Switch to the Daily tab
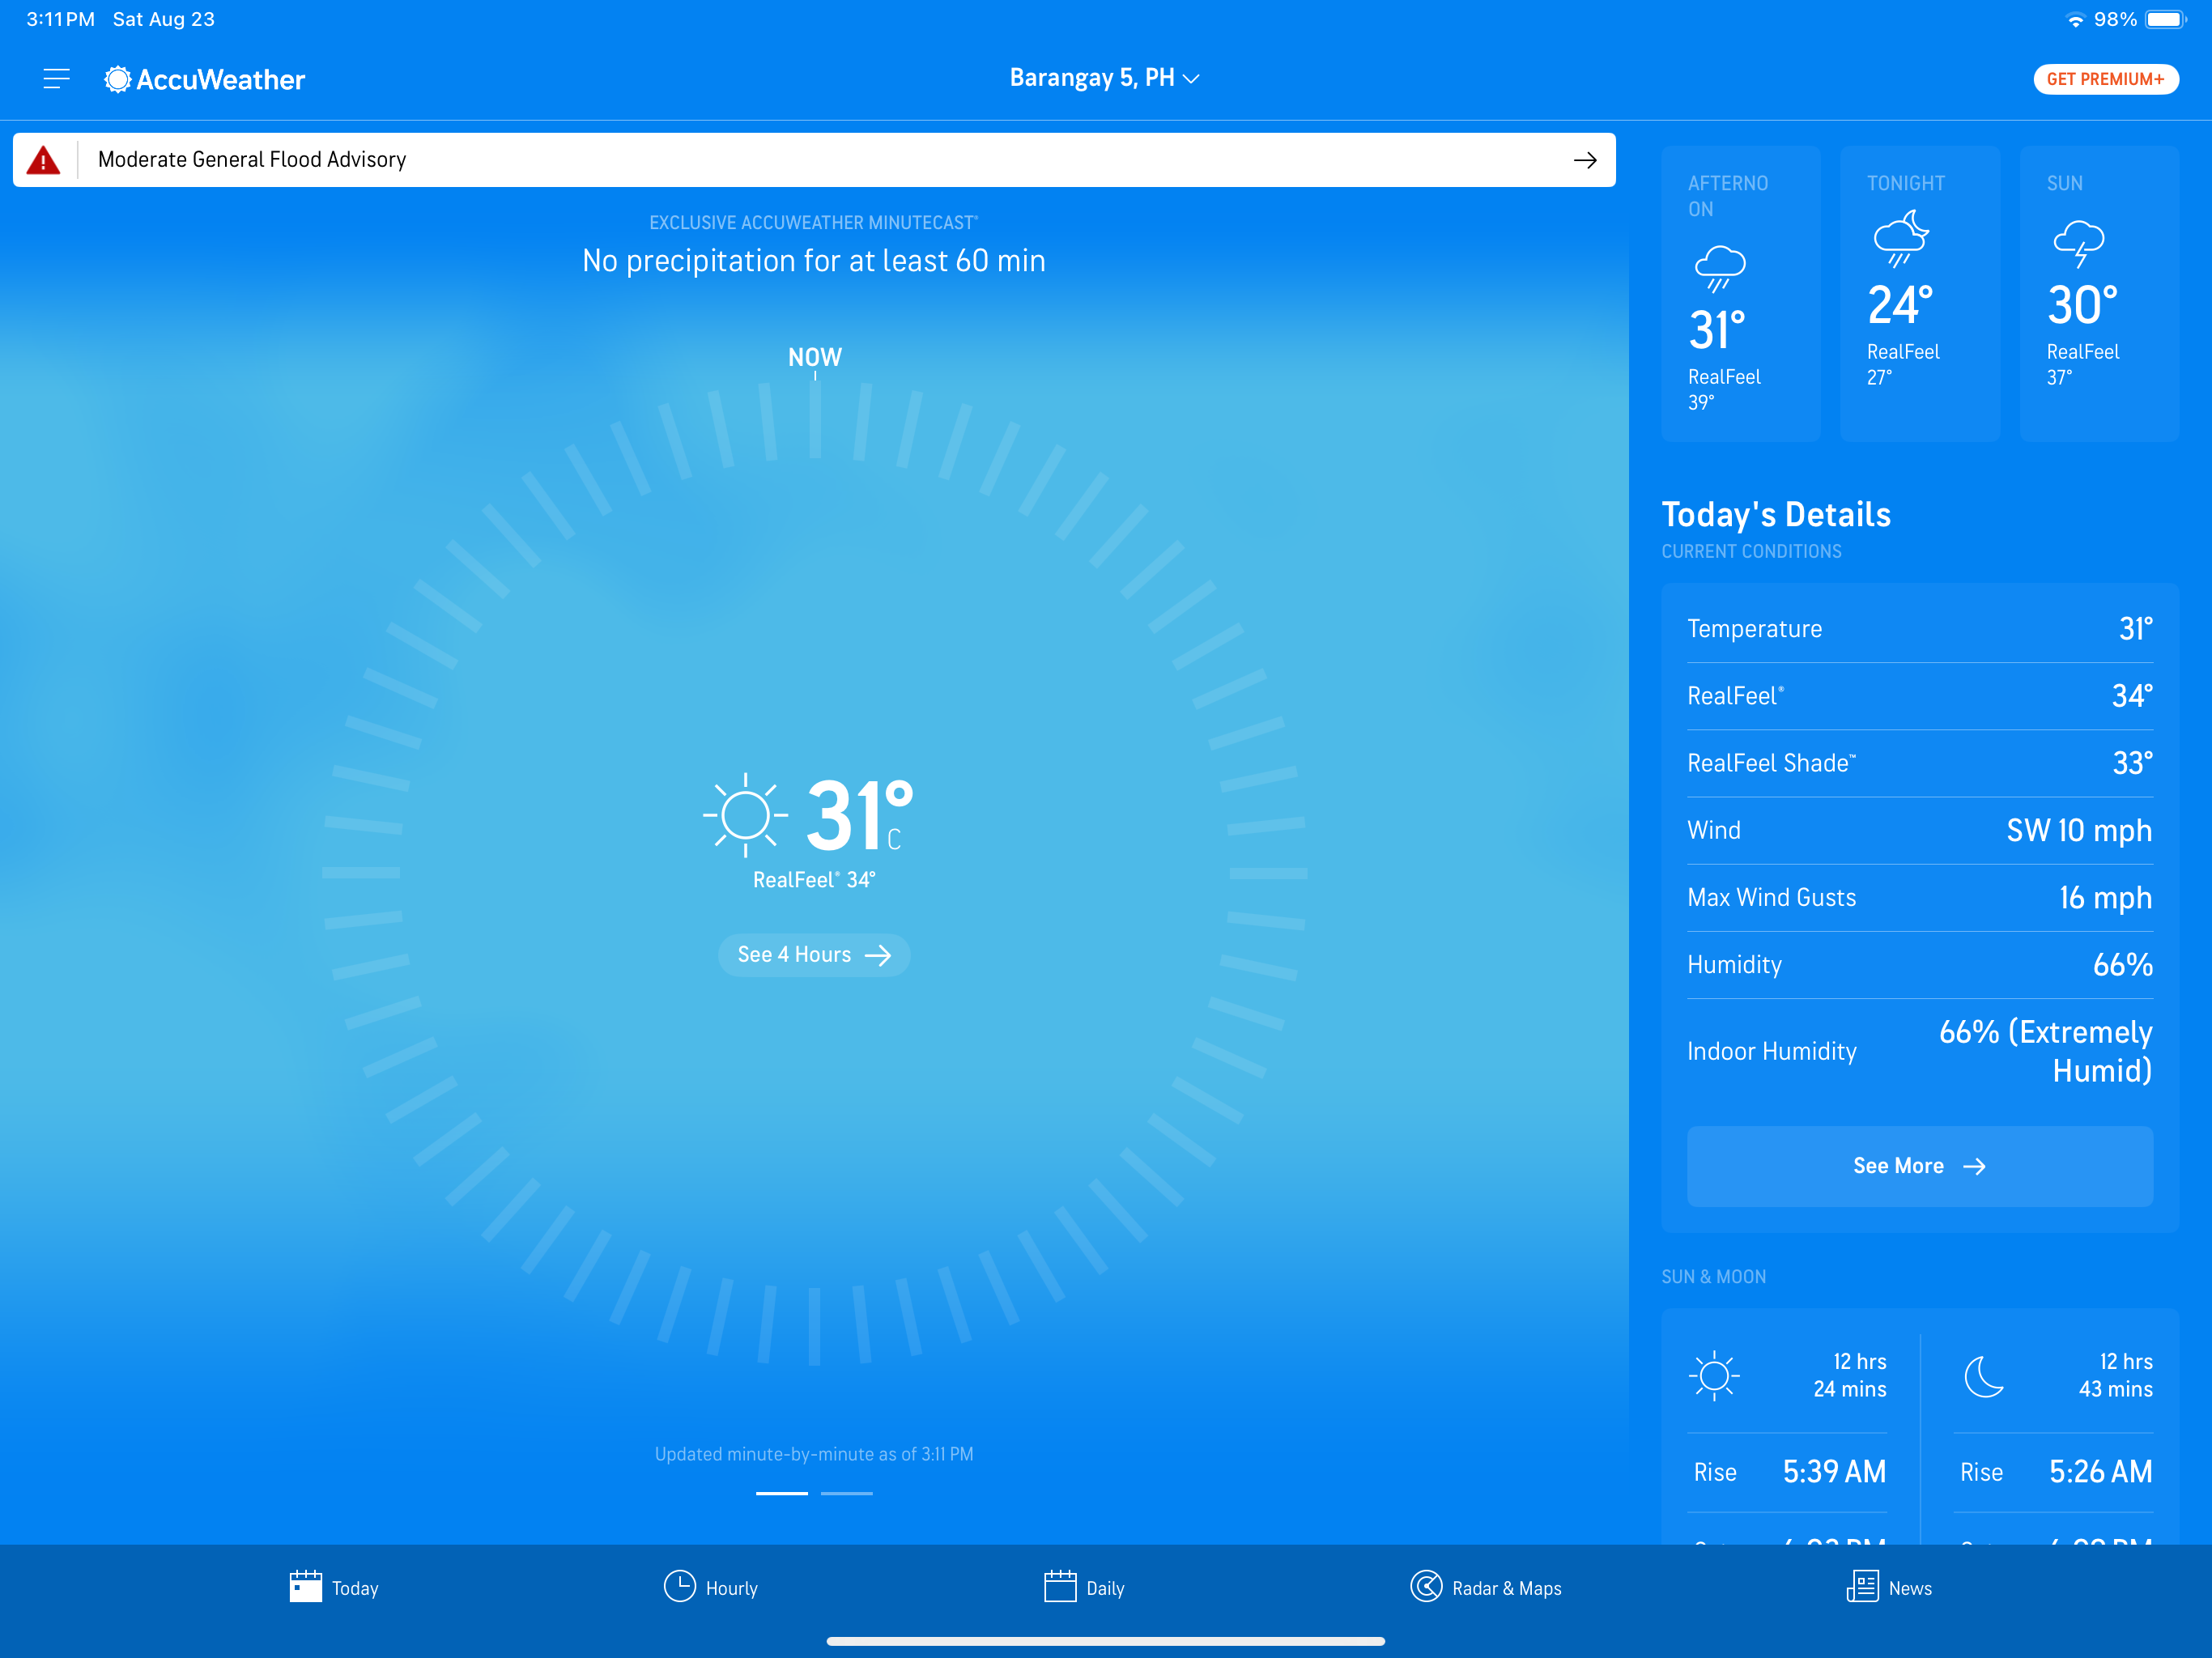Viewport: 2212px width, 1658px height. [1084, 1588]
